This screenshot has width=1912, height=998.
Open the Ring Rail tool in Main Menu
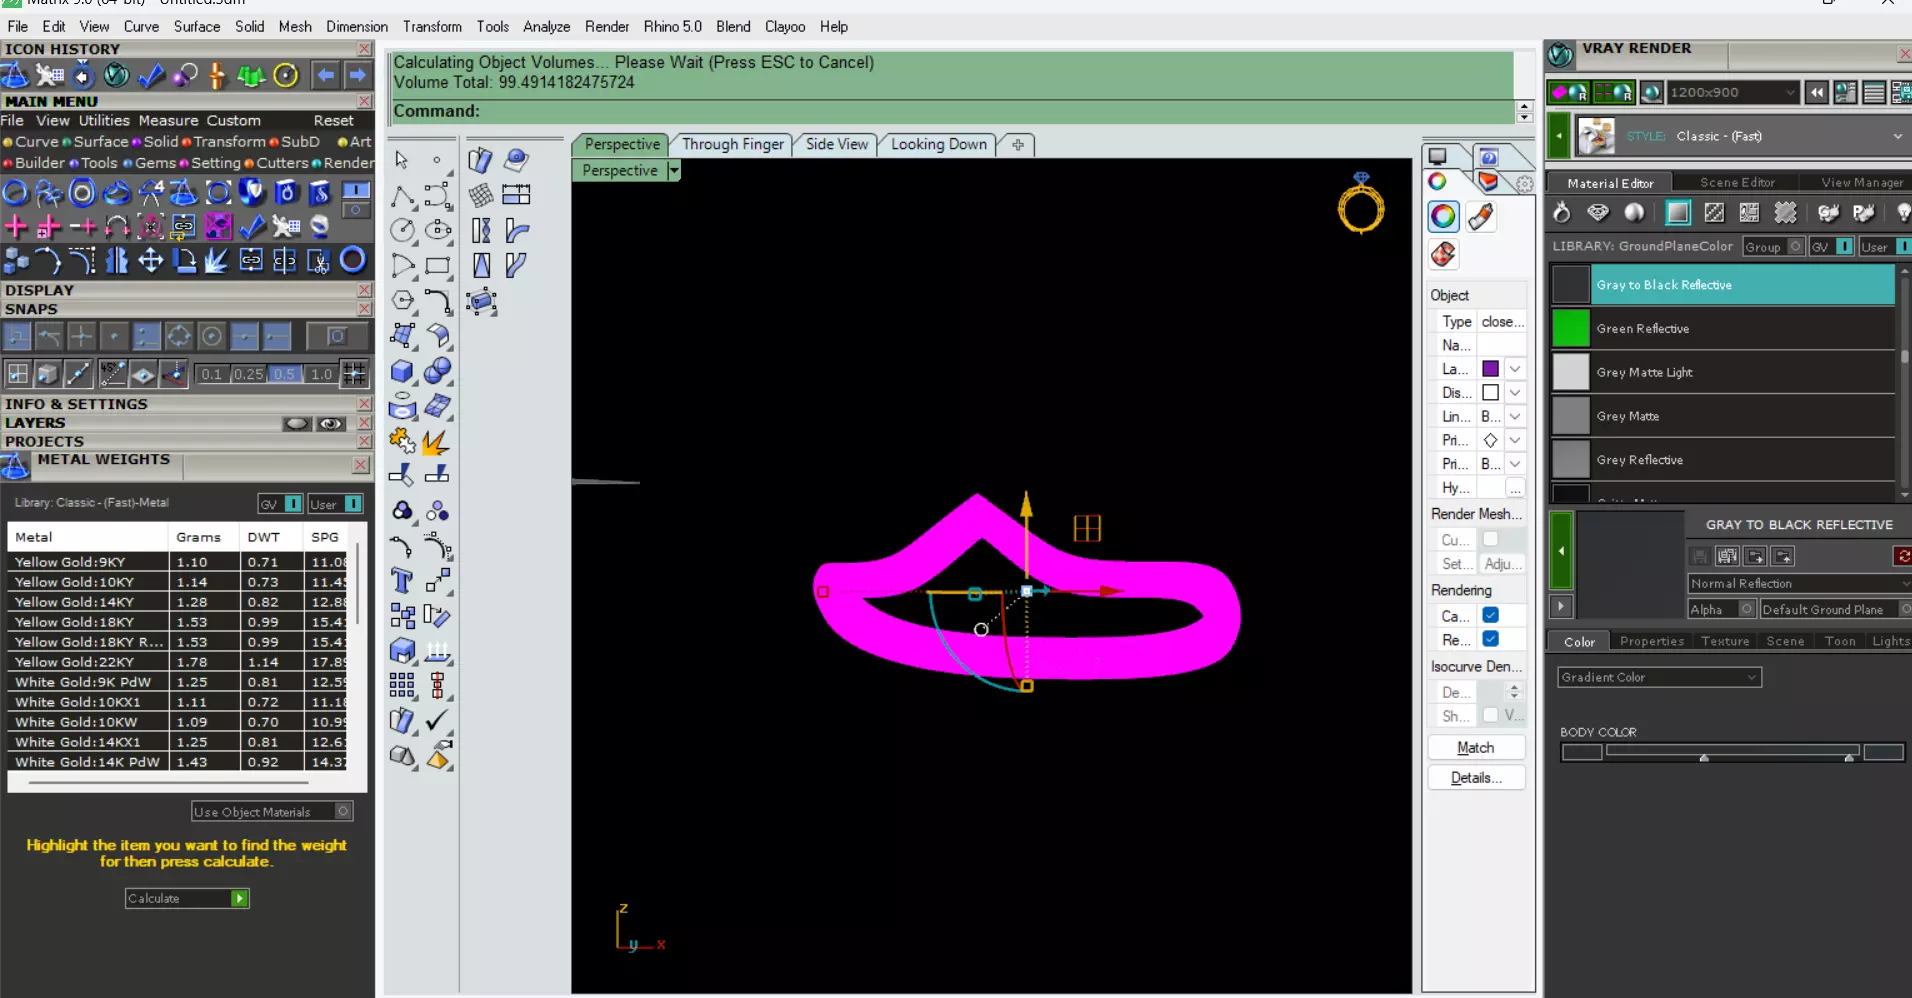pos(15,192)
